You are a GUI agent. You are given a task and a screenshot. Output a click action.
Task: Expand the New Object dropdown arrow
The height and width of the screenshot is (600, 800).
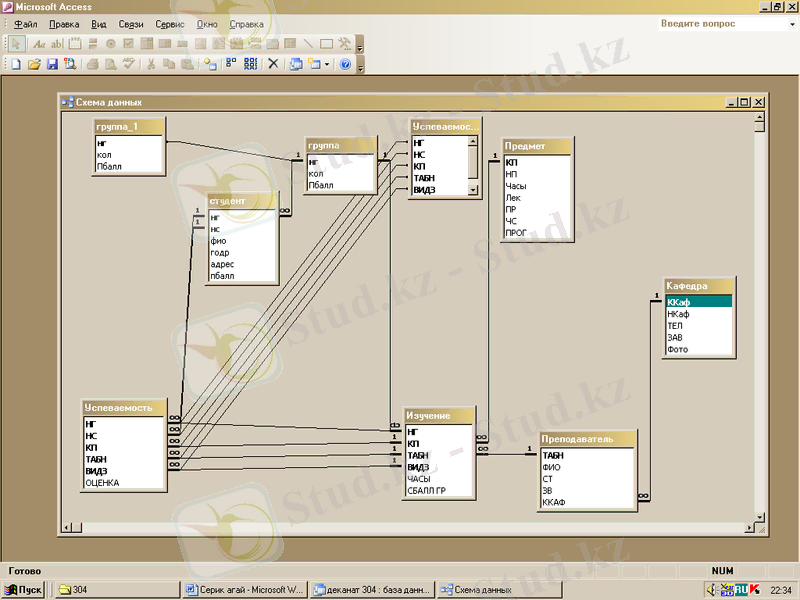point(328,64)
